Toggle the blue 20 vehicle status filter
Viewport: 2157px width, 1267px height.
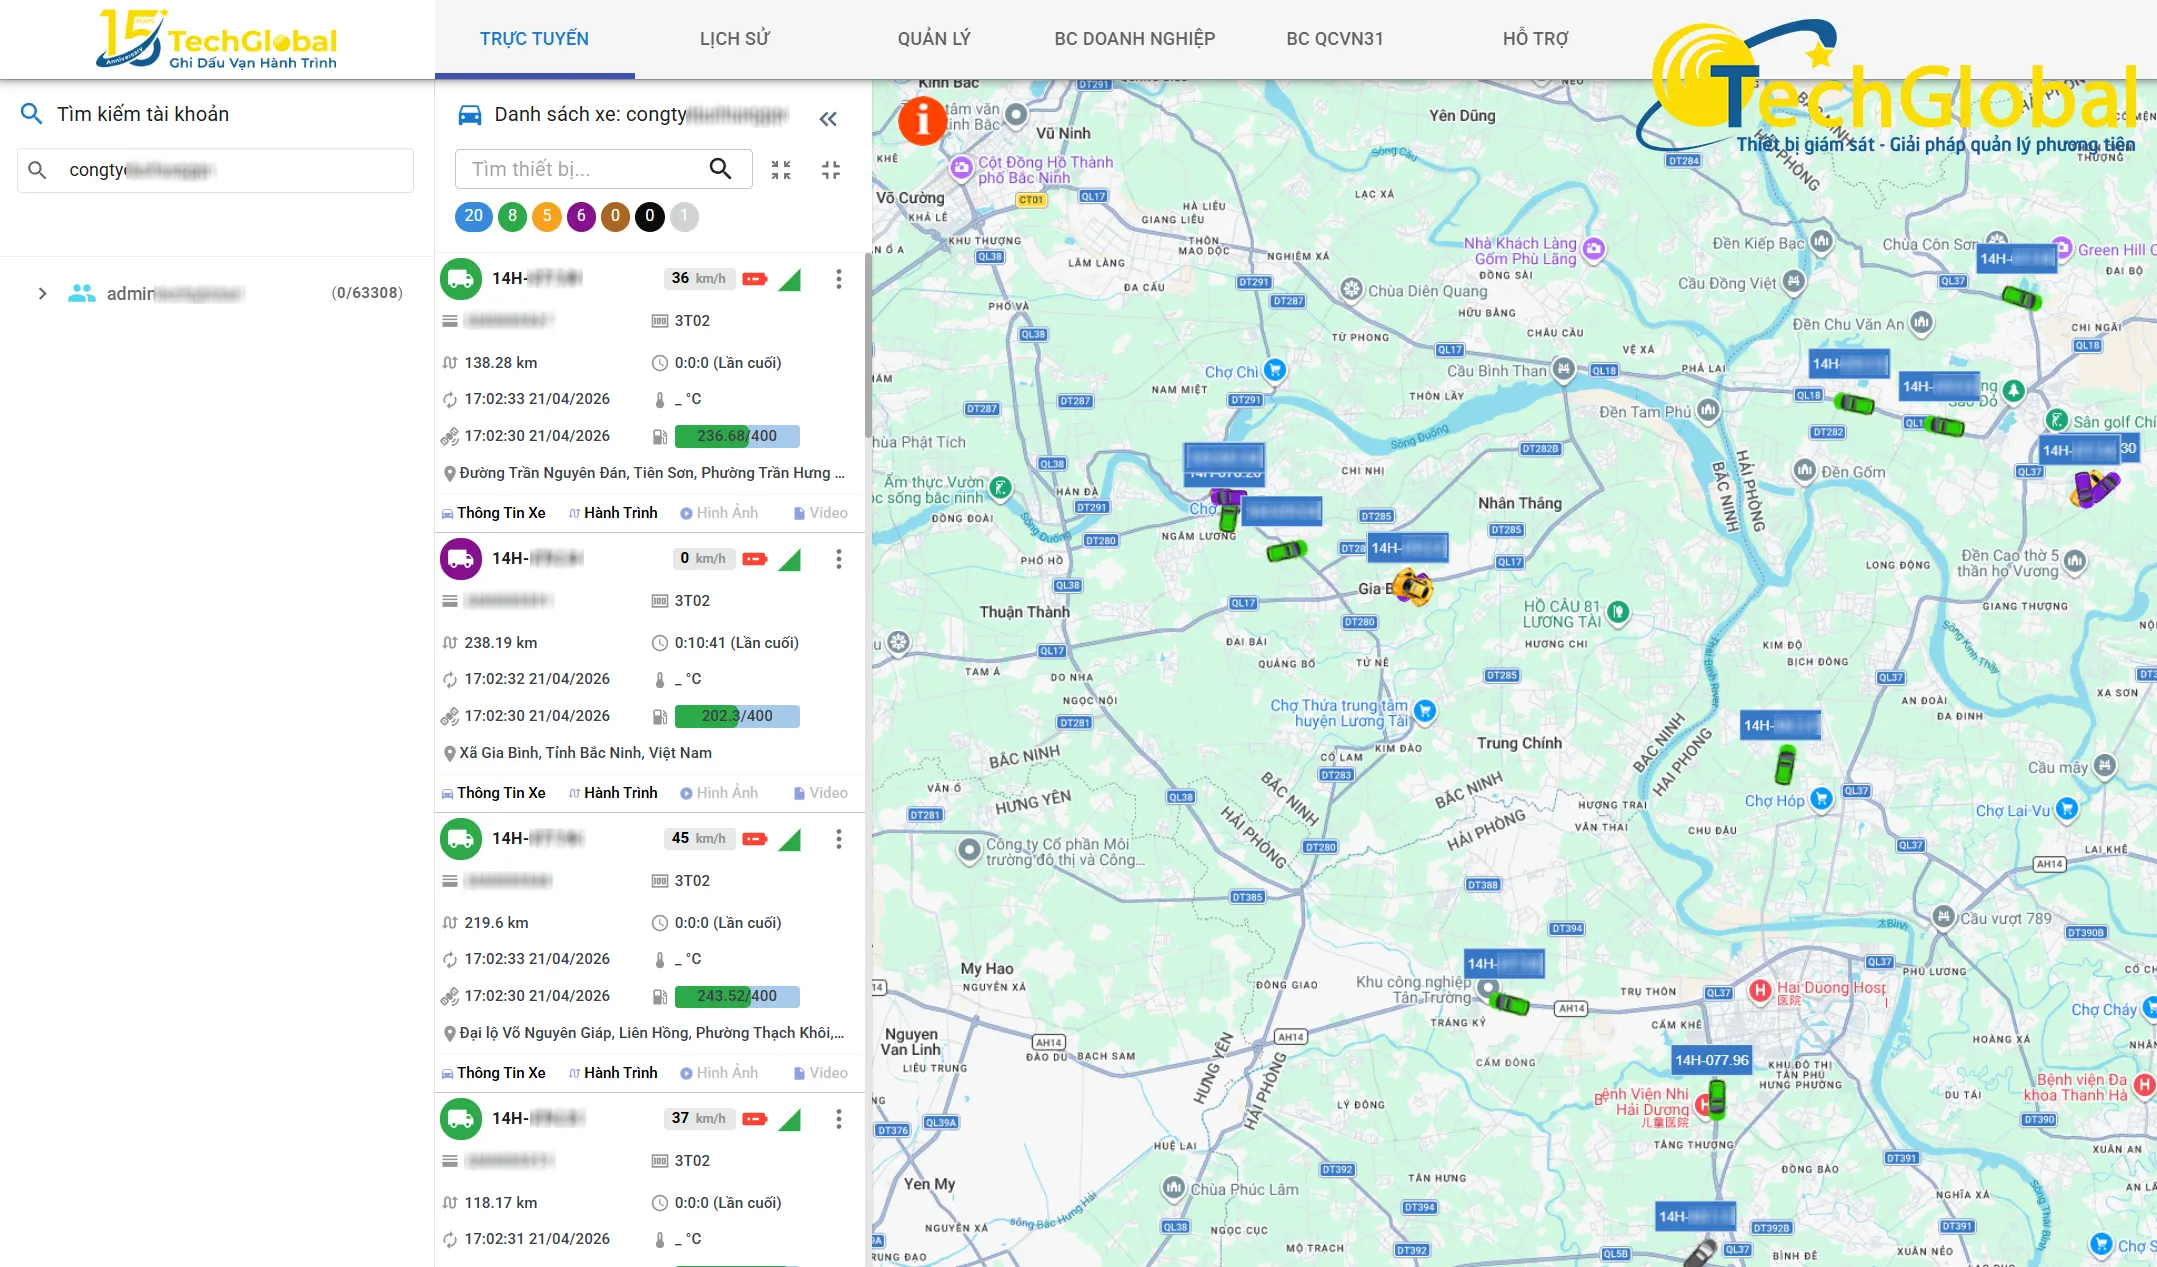click(474, 216)
